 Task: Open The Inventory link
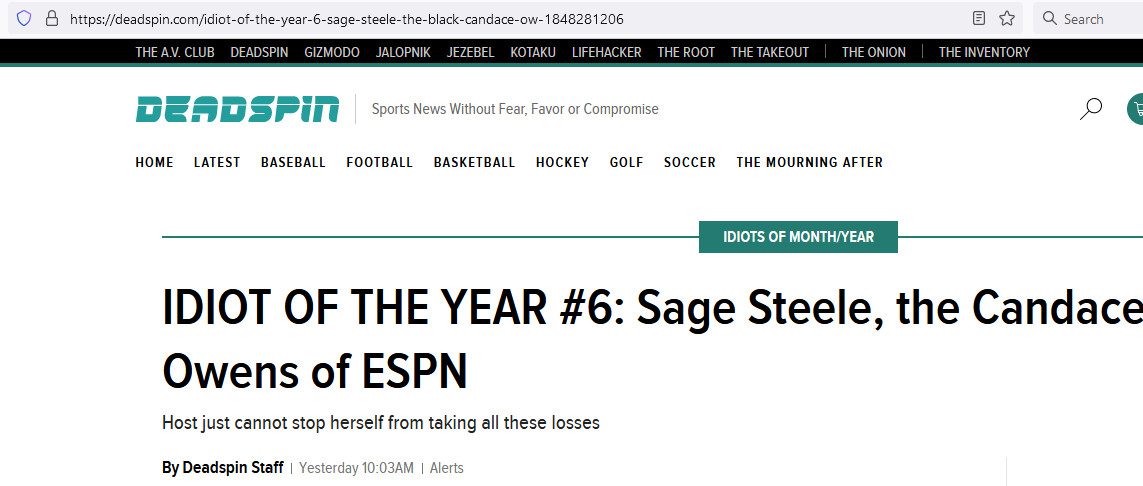(984, 52)
